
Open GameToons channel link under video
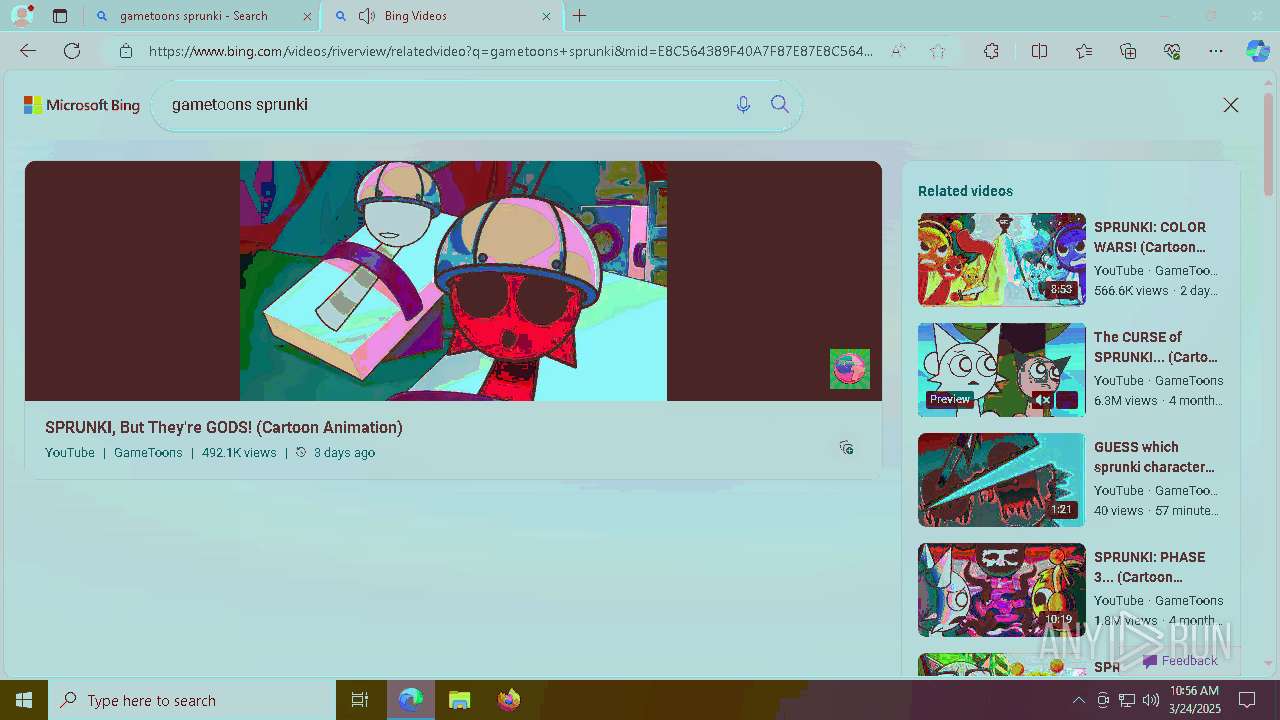pos(148,452)
